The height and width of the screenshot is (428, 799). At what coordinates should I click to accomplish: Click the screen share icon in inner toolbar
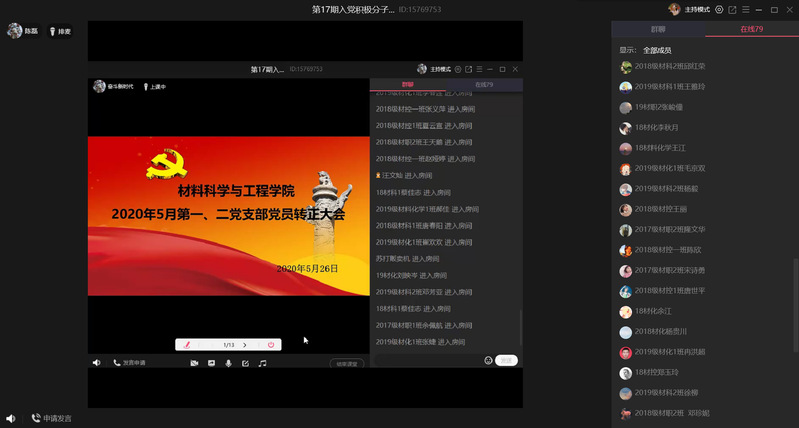click(x=211, y=362)
